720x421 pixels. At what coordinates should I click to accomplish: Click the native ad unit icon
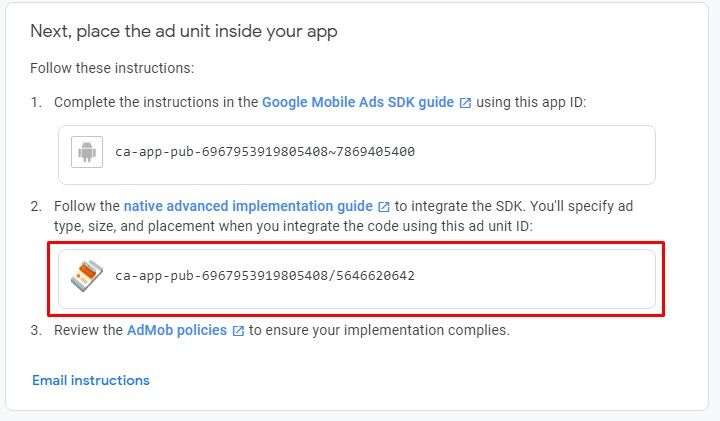pos(88,276)
